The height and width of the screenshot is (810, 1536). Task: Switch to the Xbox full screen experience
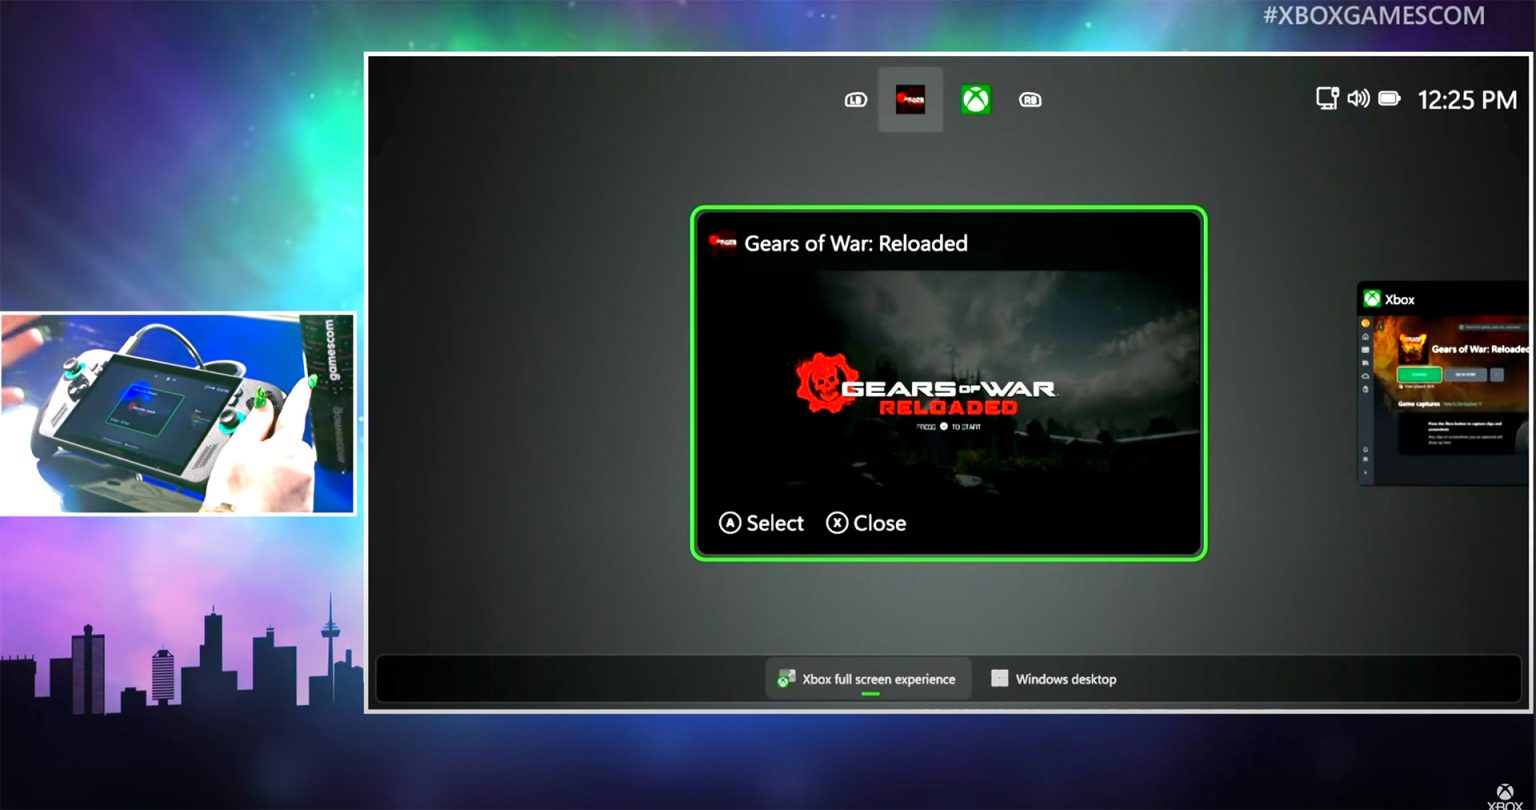pyautogui.click(x=868, y=678)
